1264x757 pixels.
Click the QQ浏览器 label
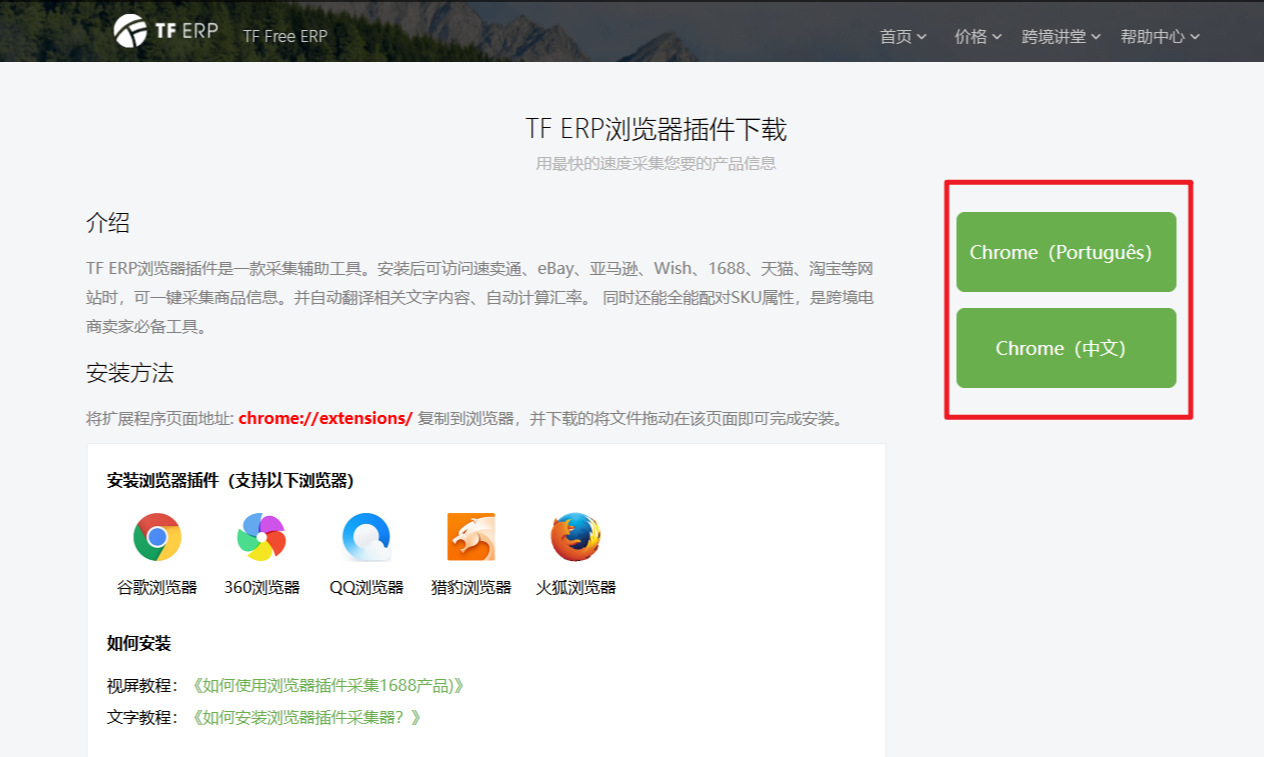(x=367, y=588)
